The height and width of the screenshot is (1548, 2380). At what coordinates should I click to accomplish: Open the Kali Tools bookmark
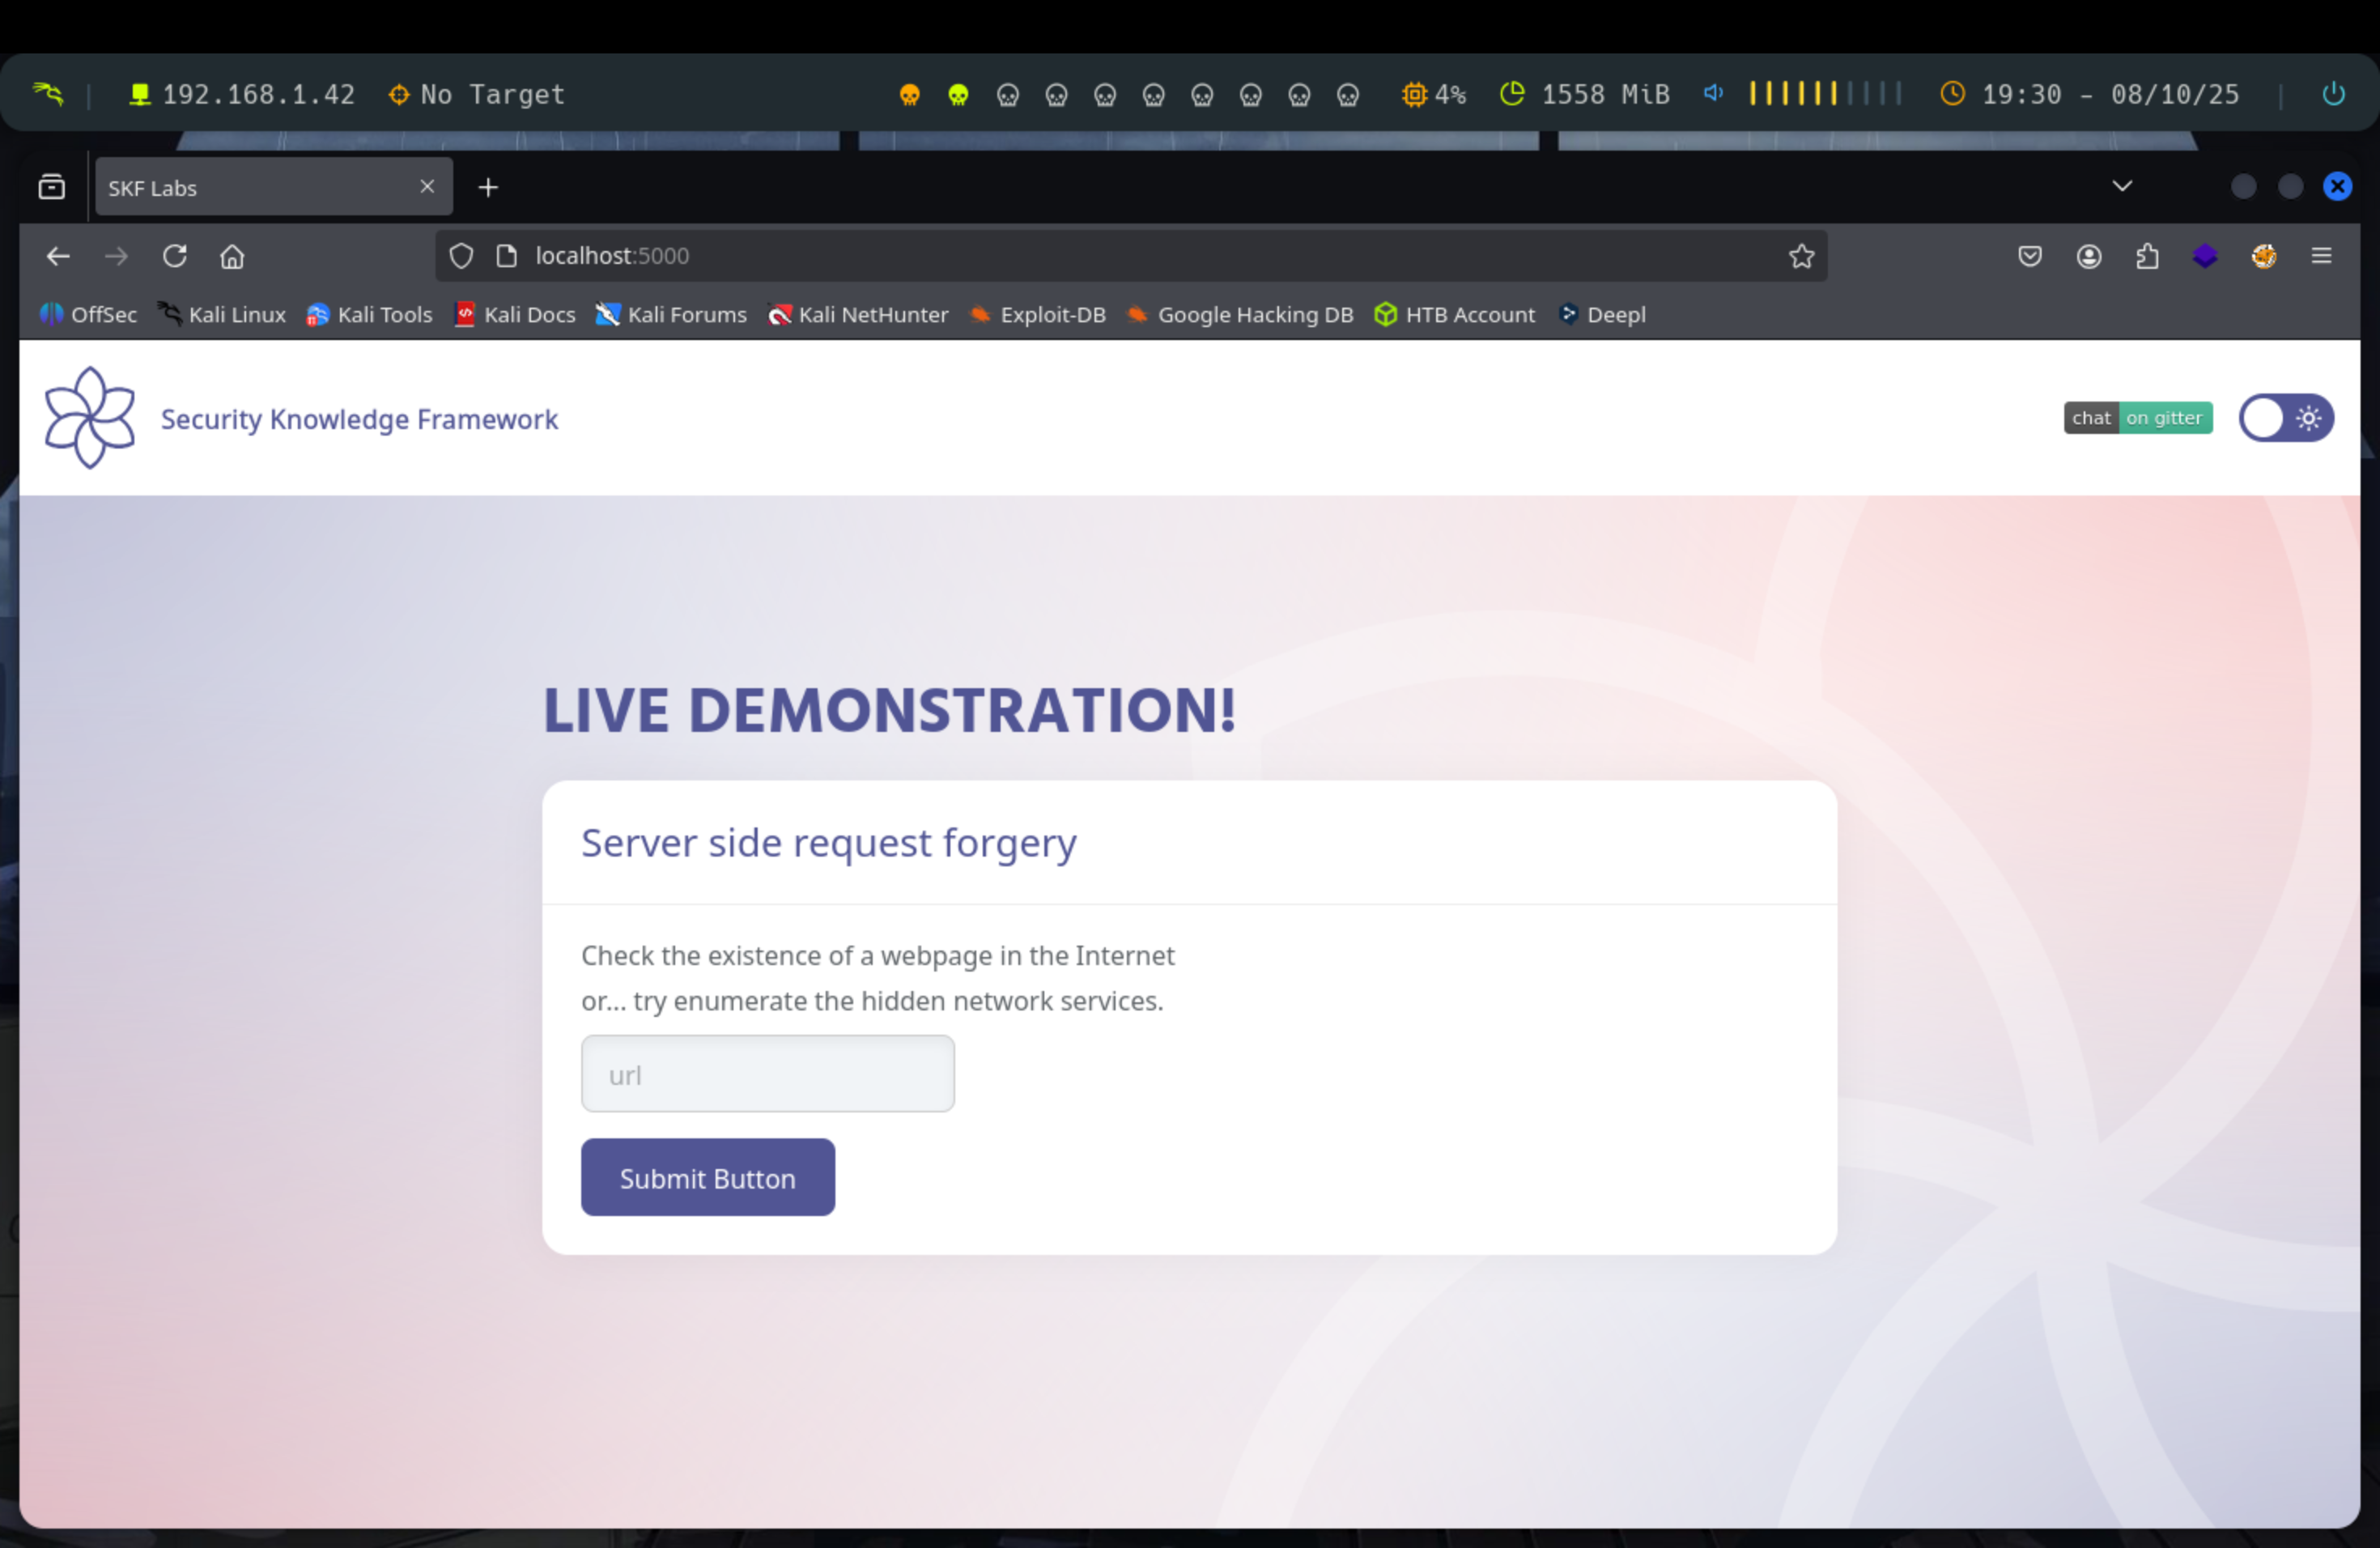tap(370, 315)
